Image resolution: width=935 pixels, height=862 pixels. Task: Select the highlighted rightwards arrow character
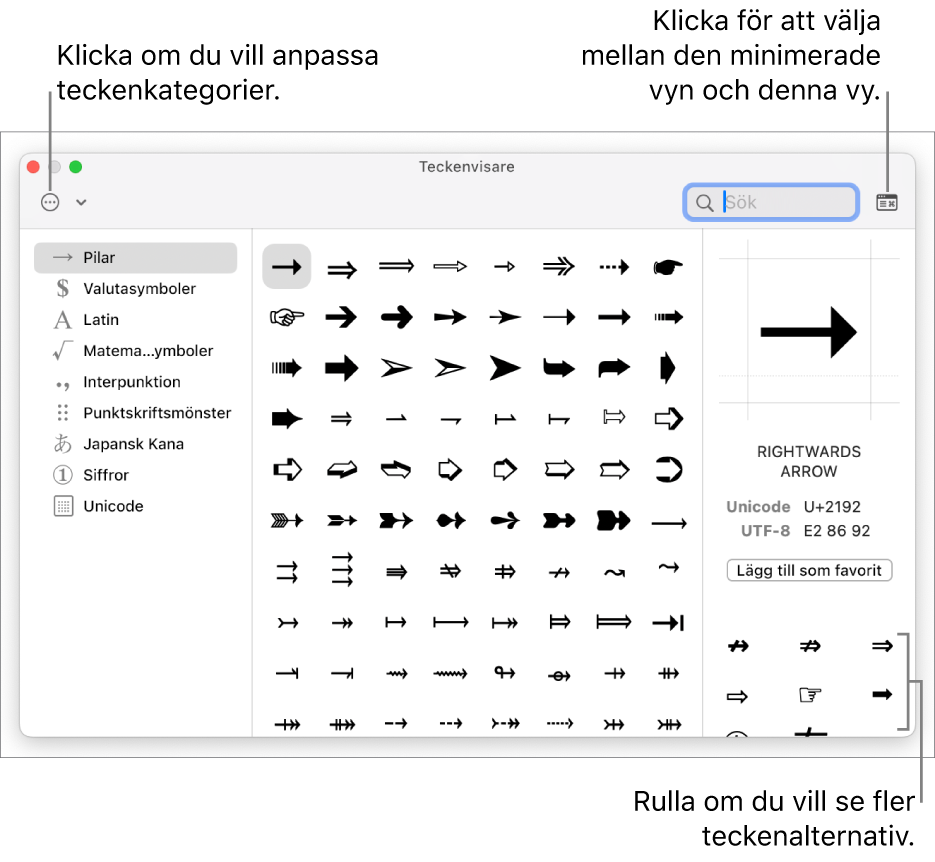287,266
